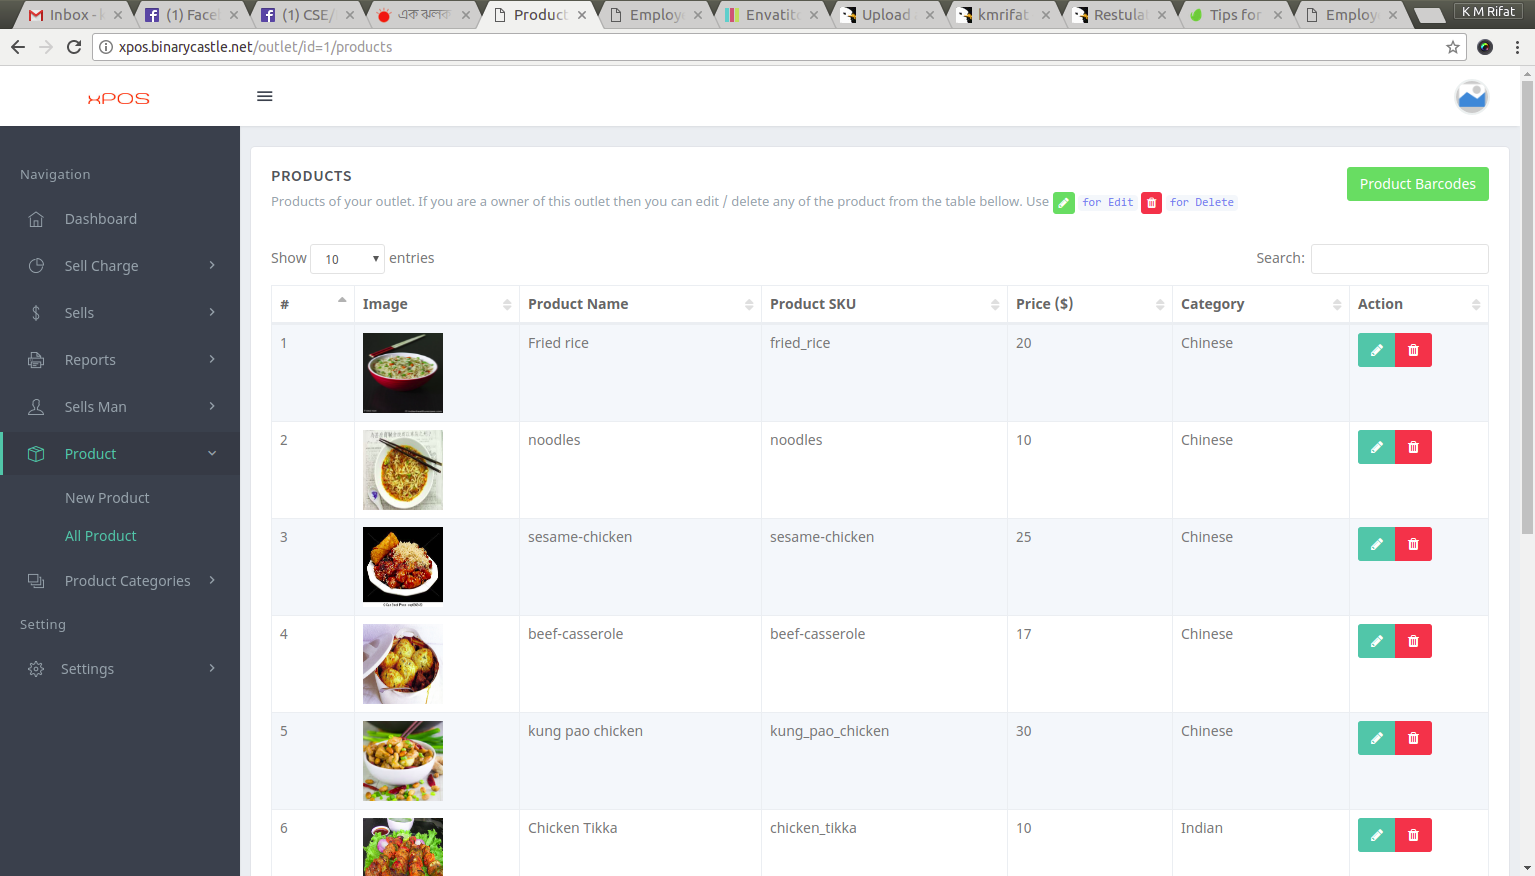Delete the beef-casserole product
Image resolution: width=1535 pixels, height=876 pixels.
click(x=1413, y=641)
